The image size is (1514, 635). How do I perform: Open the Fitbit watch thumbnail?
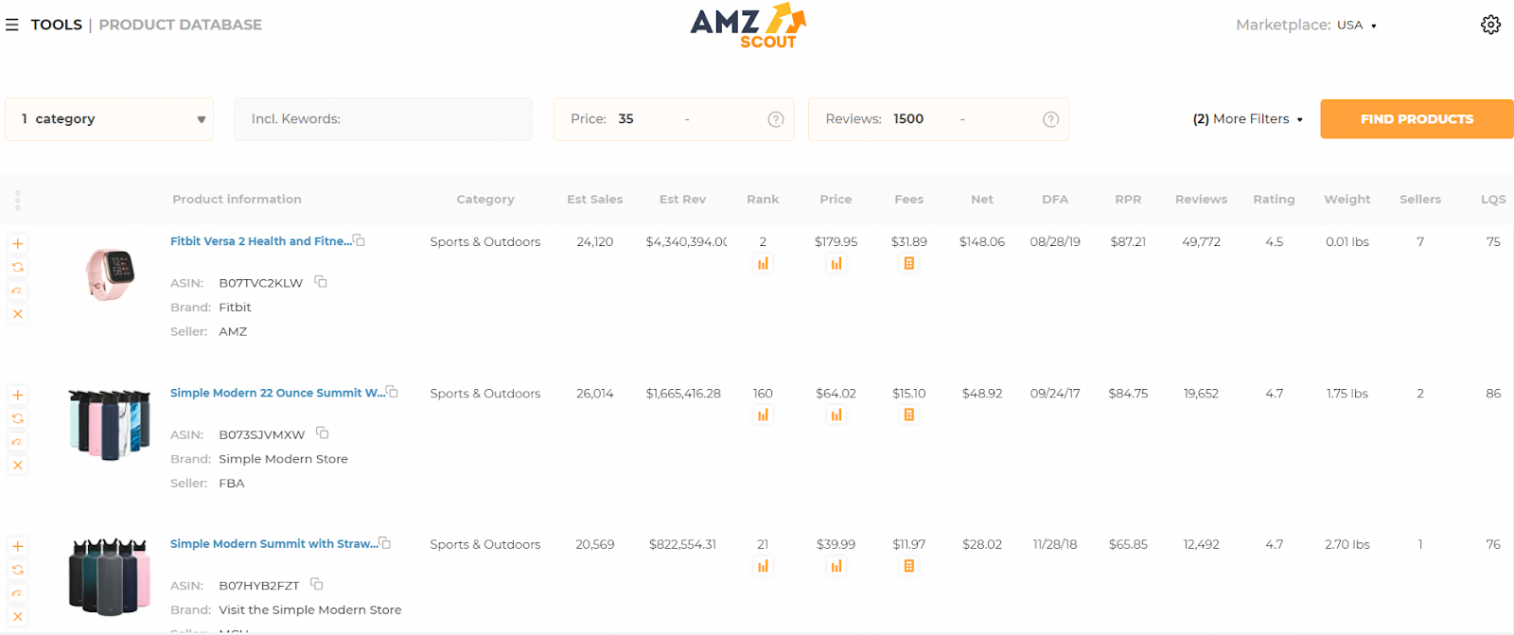(x=110, y=275)
